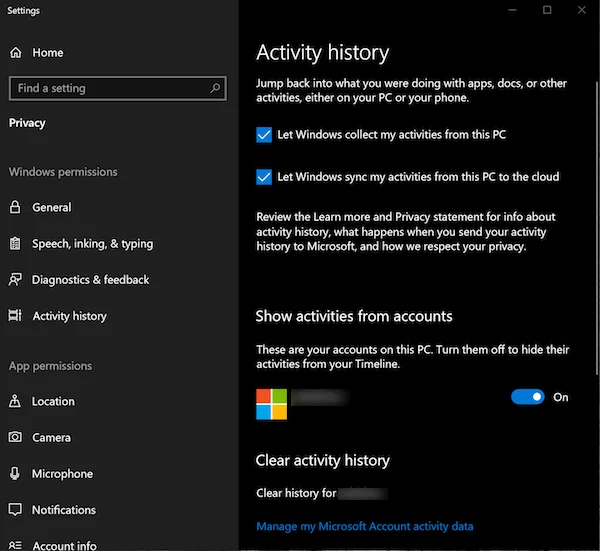Select the General menu label
The image size is (600, 551).
click(51, 207)
